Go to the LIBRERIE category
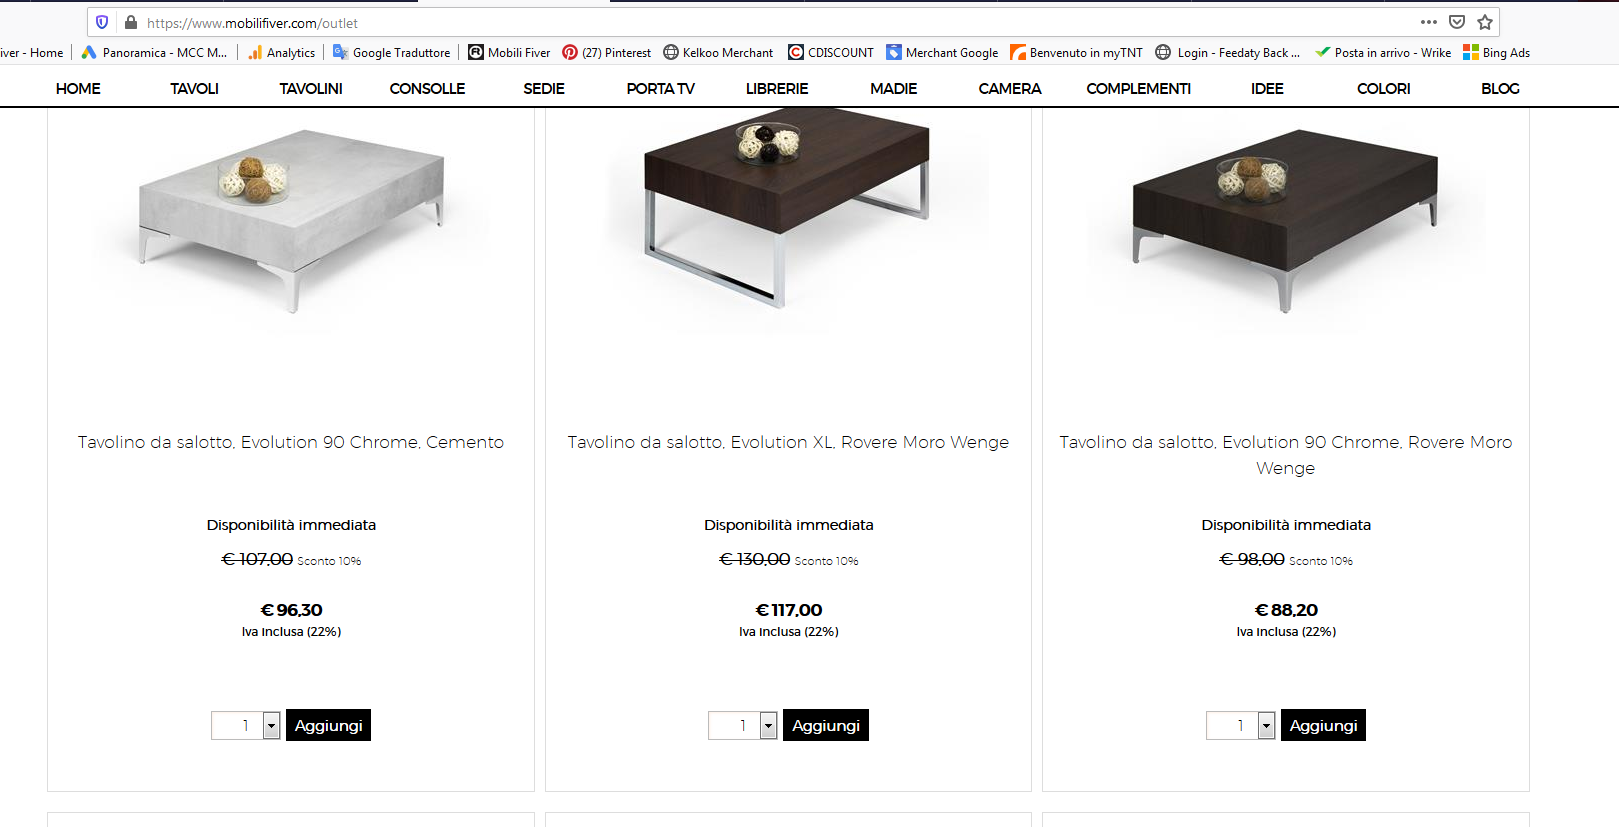 click(777, 89)
